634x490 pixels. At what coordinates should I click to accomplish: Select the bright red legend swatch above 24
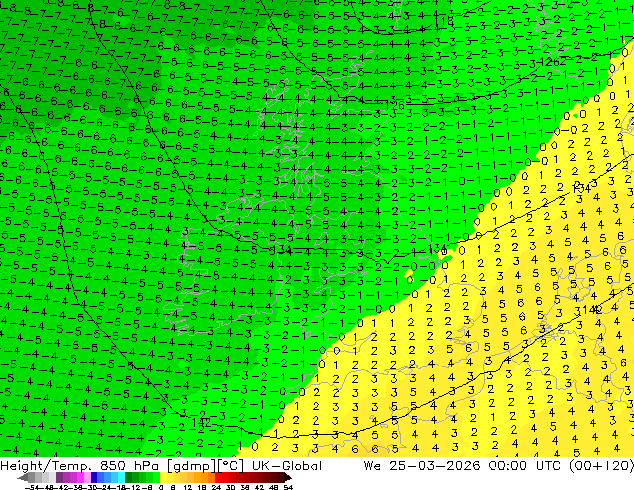point(218,478)
